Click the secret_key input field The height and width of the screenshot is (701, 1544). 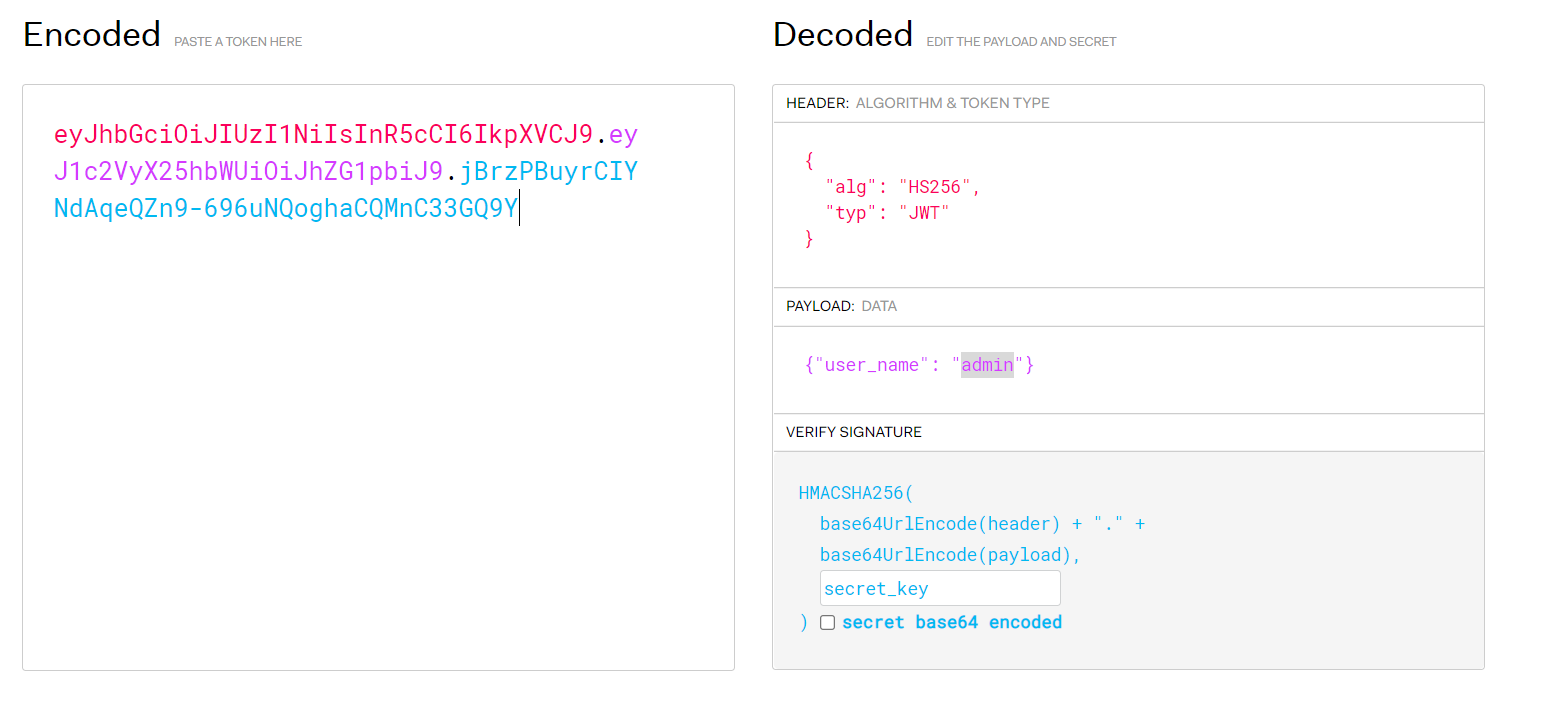coord(940,588)
